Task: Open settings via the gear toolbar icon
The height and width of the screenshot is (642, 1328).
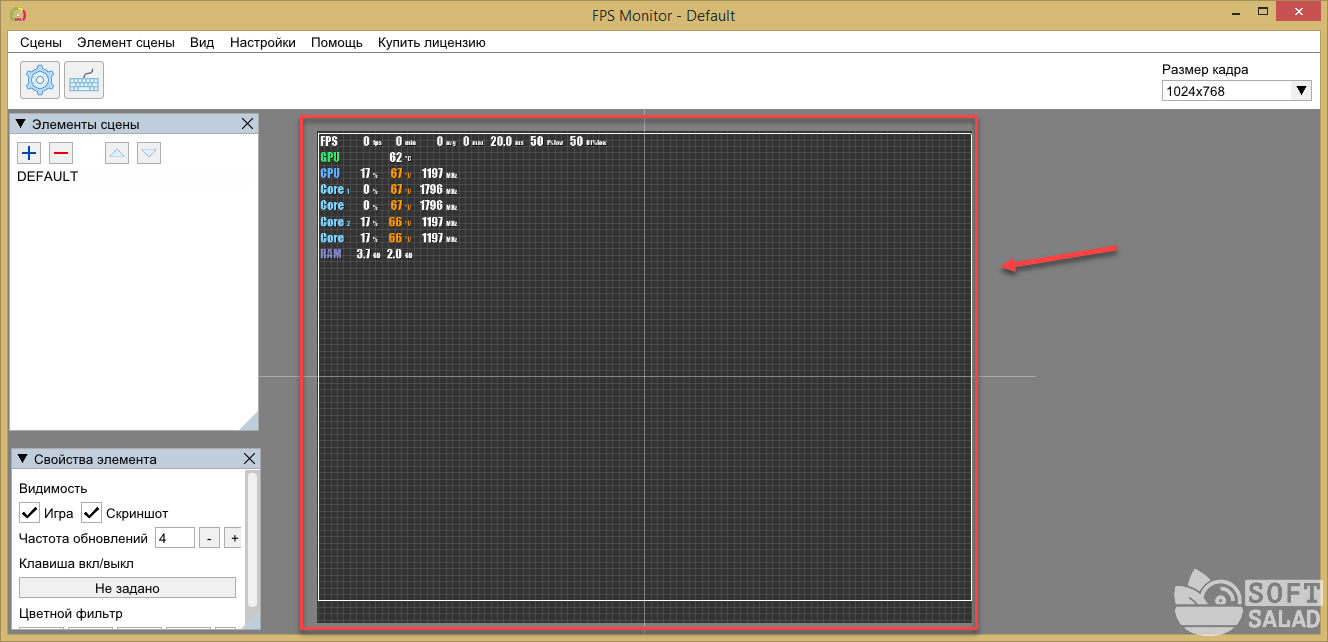Action: [40, 80]
